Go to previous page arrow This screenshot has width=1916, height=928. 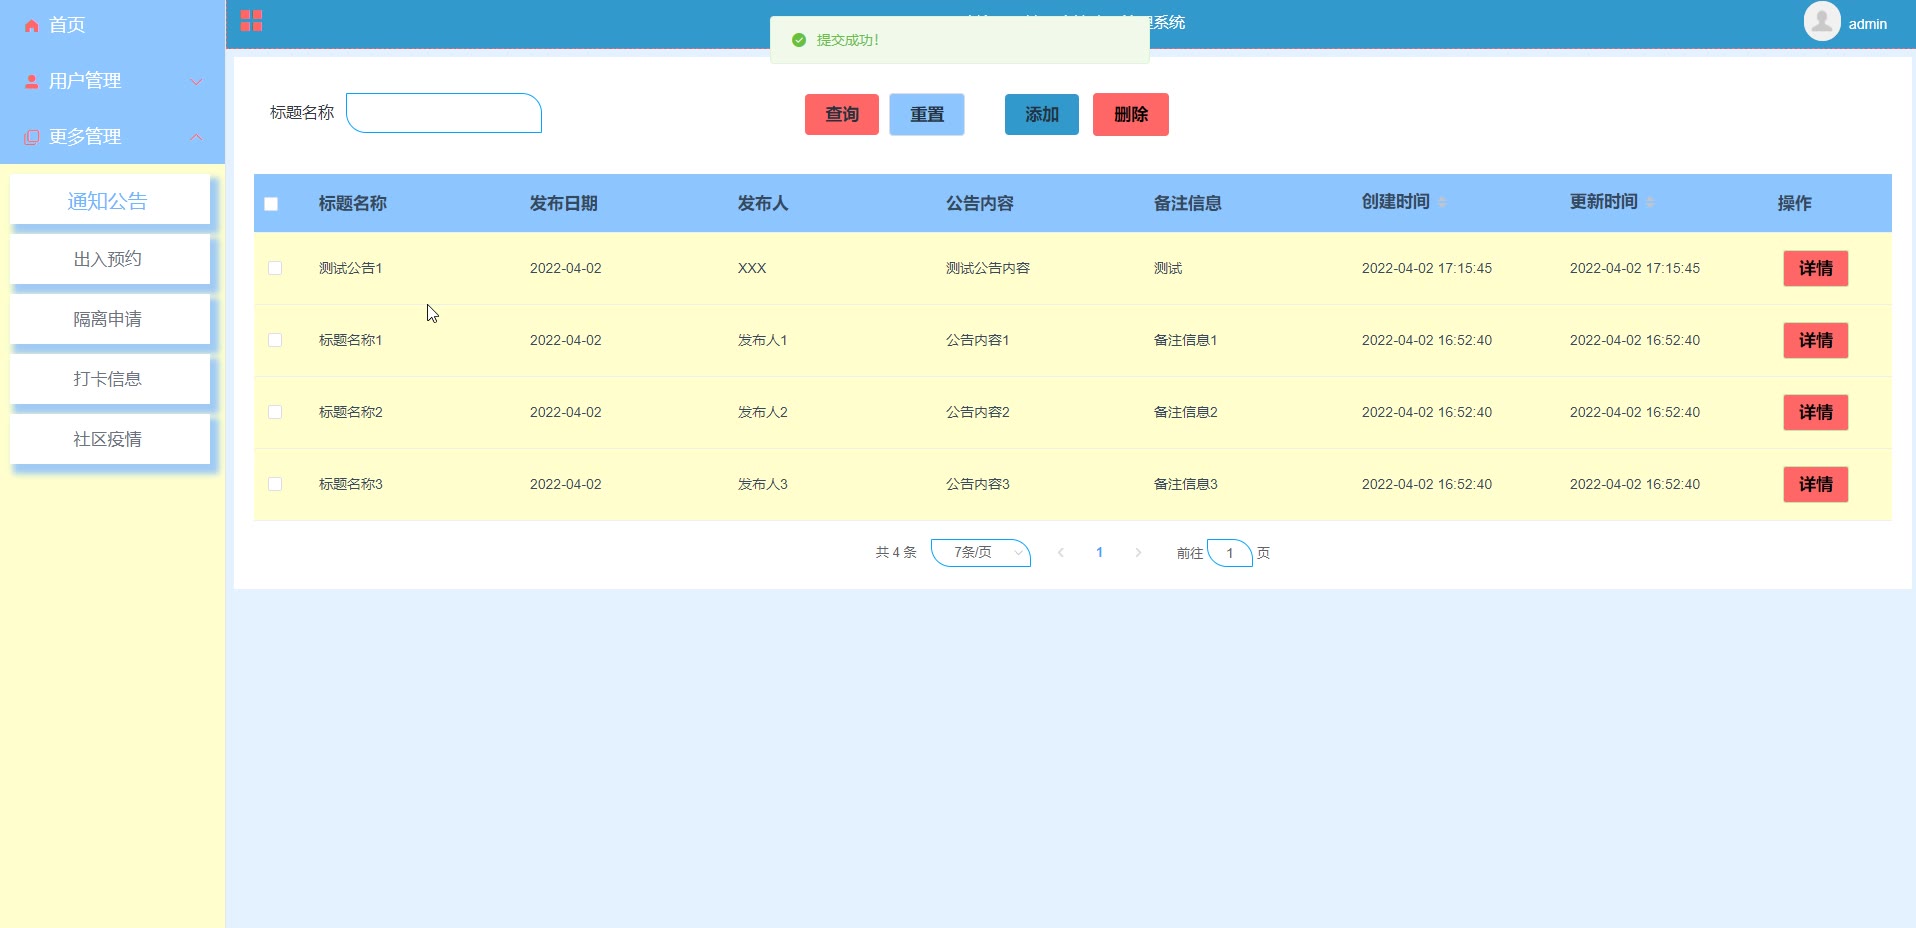coord(1061,553)
